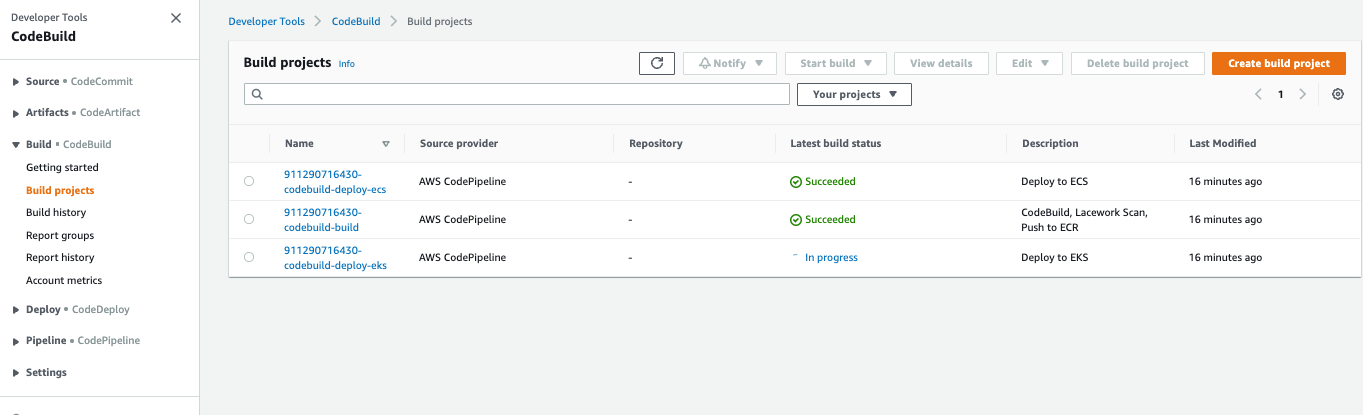Open 911290716430-codebuild-deploy-ecs project link
The height and width of the screenshot is (415, 1363).
pos(335,181)
